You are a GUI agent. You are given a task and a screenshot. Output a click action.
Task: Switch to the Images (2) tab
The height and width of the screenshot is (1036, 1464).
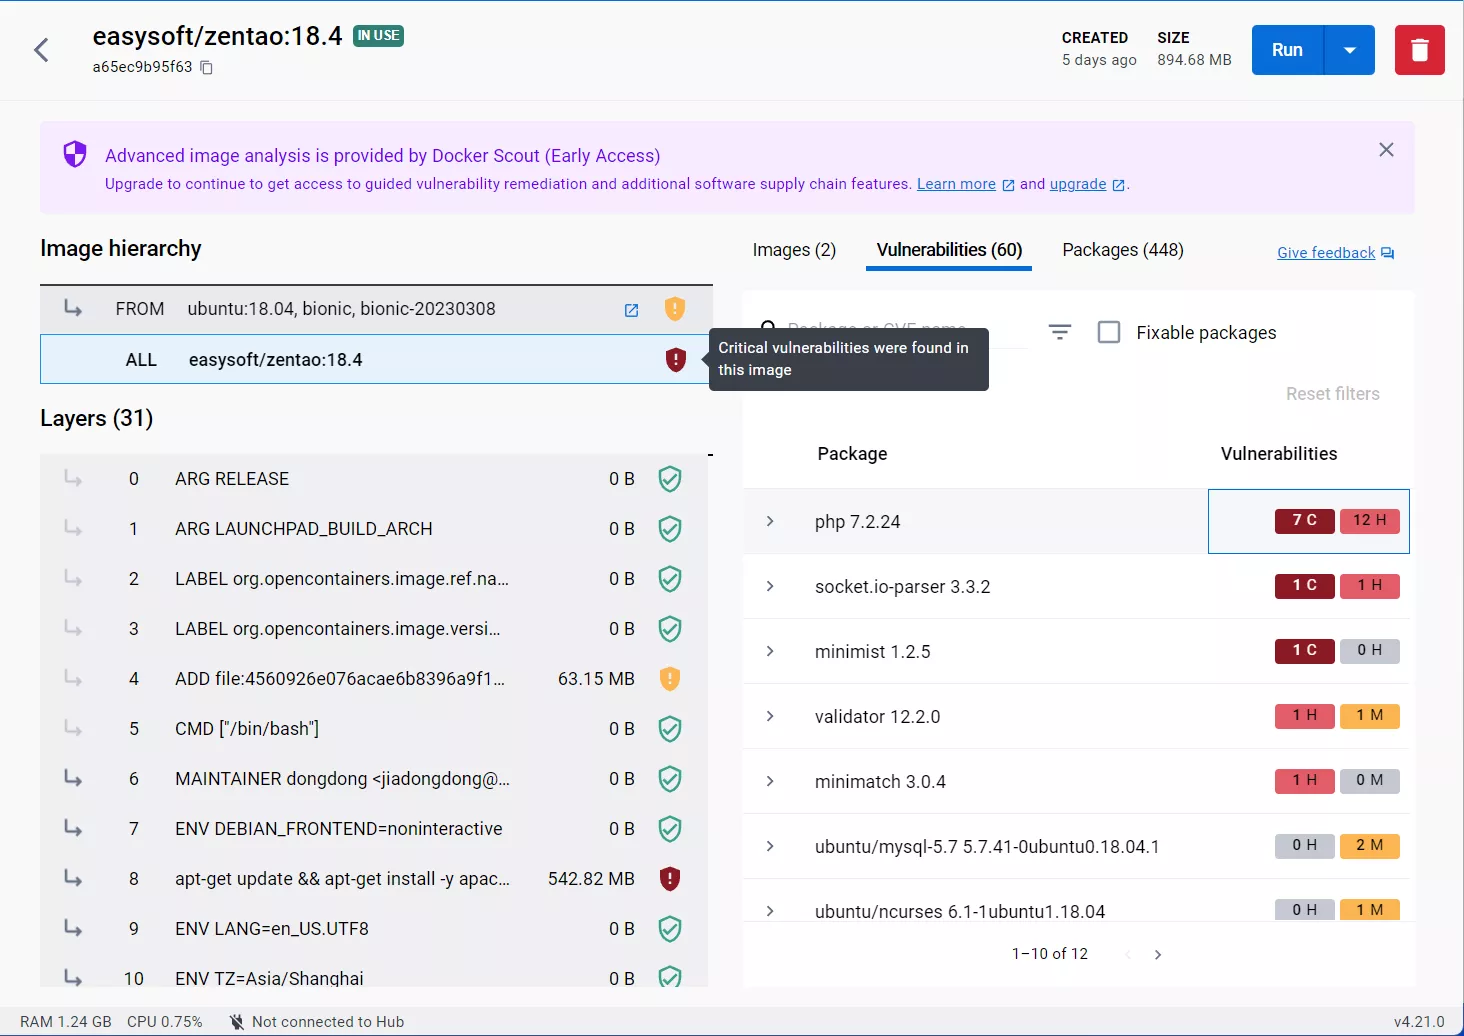click(x=794, y=250)
